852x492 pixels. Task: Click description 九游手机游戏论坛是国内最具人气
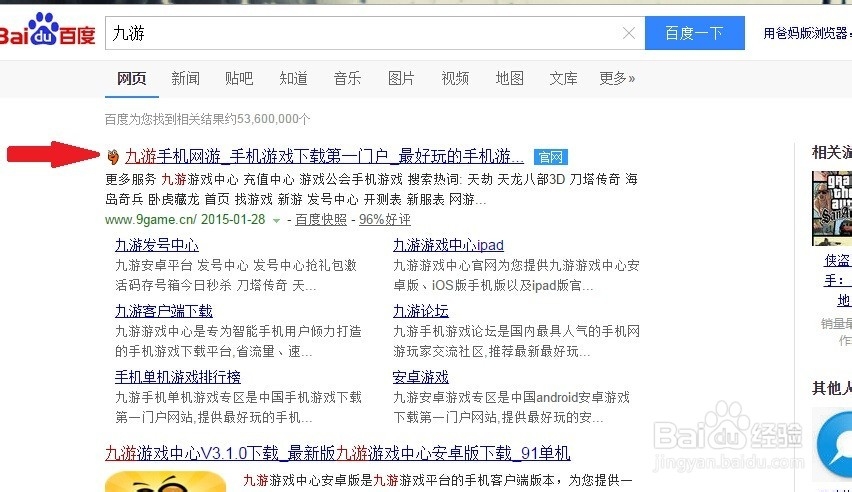click(x=516, y=341)
